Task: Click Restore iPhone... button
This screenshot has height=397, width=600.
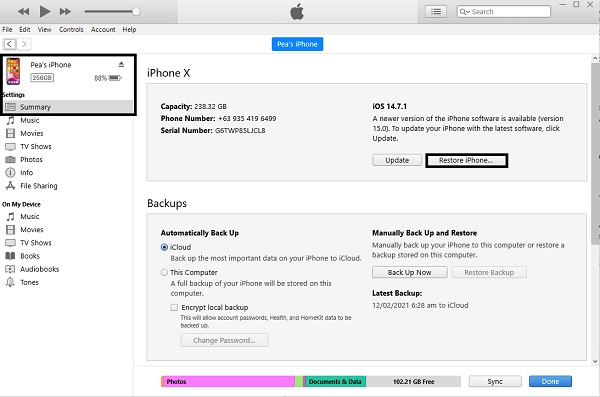Action: pos(466,160)
